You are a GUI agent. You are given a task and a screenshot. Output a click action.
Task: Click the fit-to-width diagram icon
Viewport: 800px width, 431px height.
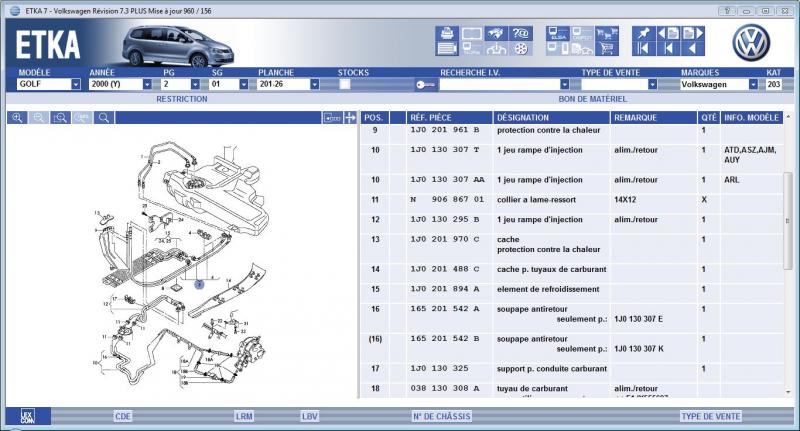point(332,118)
